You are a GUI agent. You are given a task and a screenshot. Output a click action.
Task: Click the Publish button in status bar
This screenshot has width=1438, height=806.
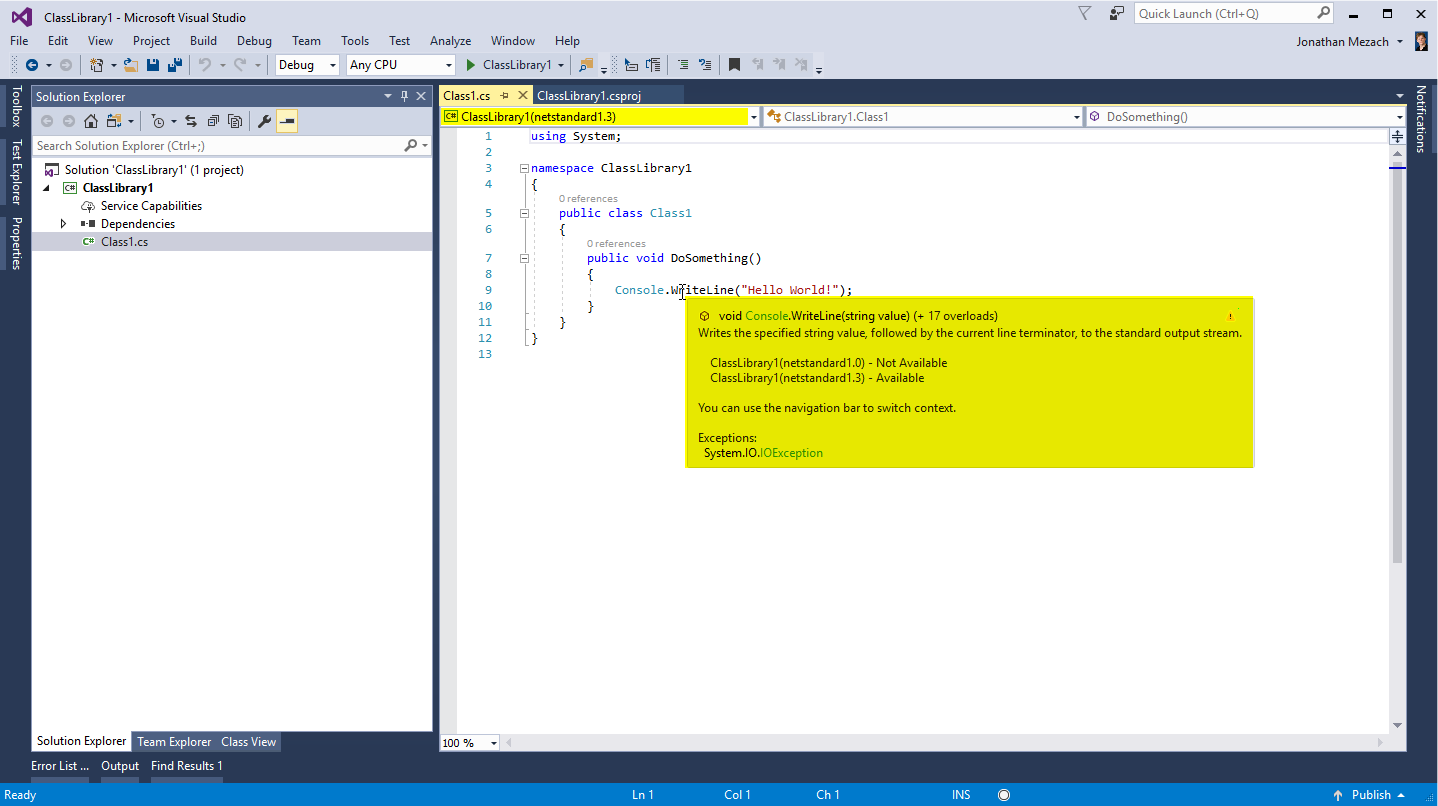click(1371, 795)
